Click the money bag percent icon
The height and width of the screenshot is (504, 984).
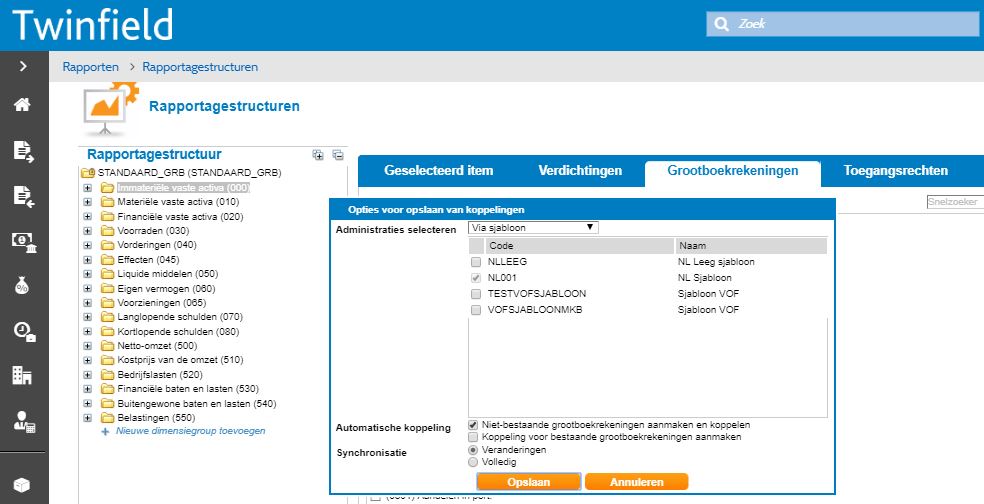tap(22, 285)
